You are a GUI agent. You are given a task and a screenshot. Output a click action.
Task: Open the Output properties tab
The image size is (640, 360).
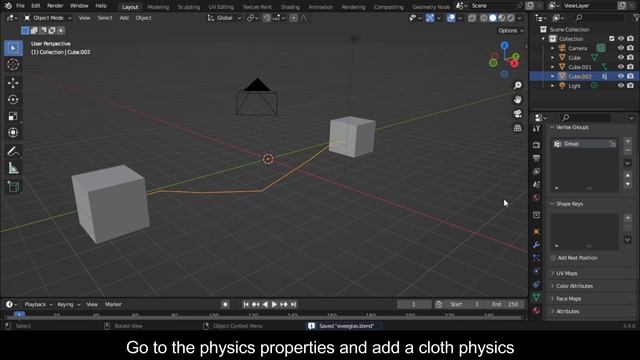click(536, 158)
